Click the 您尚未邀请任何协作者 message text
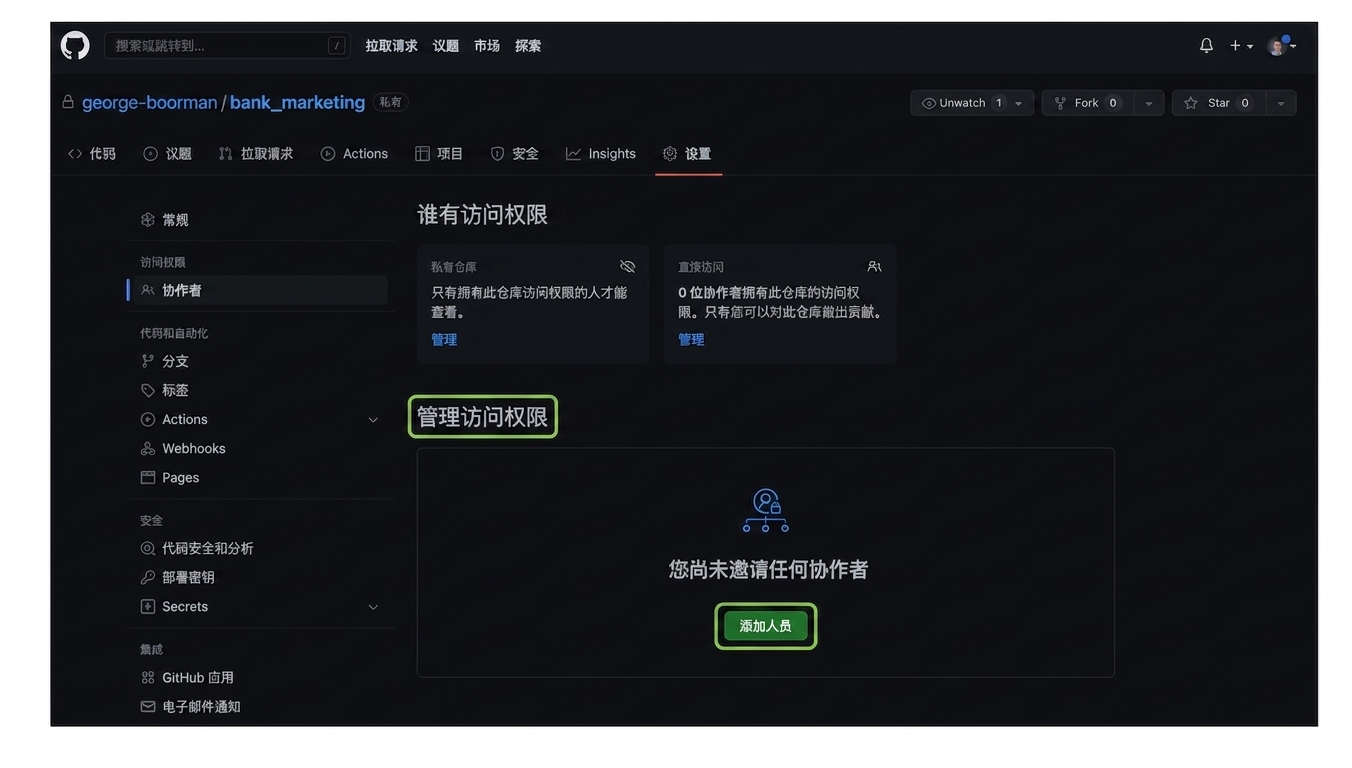The width and height of the screenshot is (1352, 768). pos(768,569)
